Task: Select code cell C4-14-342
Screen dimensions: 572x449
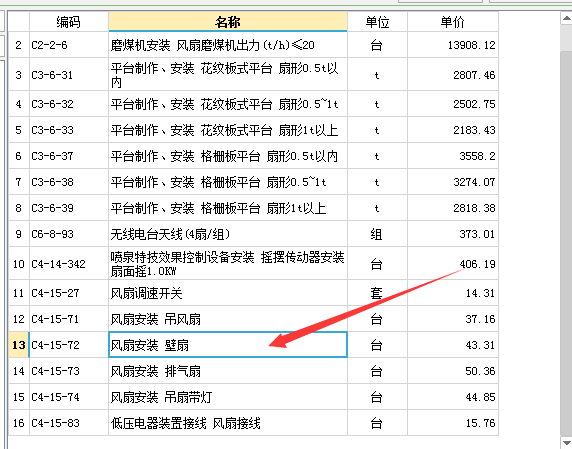Action: click(x=69, y=263)
